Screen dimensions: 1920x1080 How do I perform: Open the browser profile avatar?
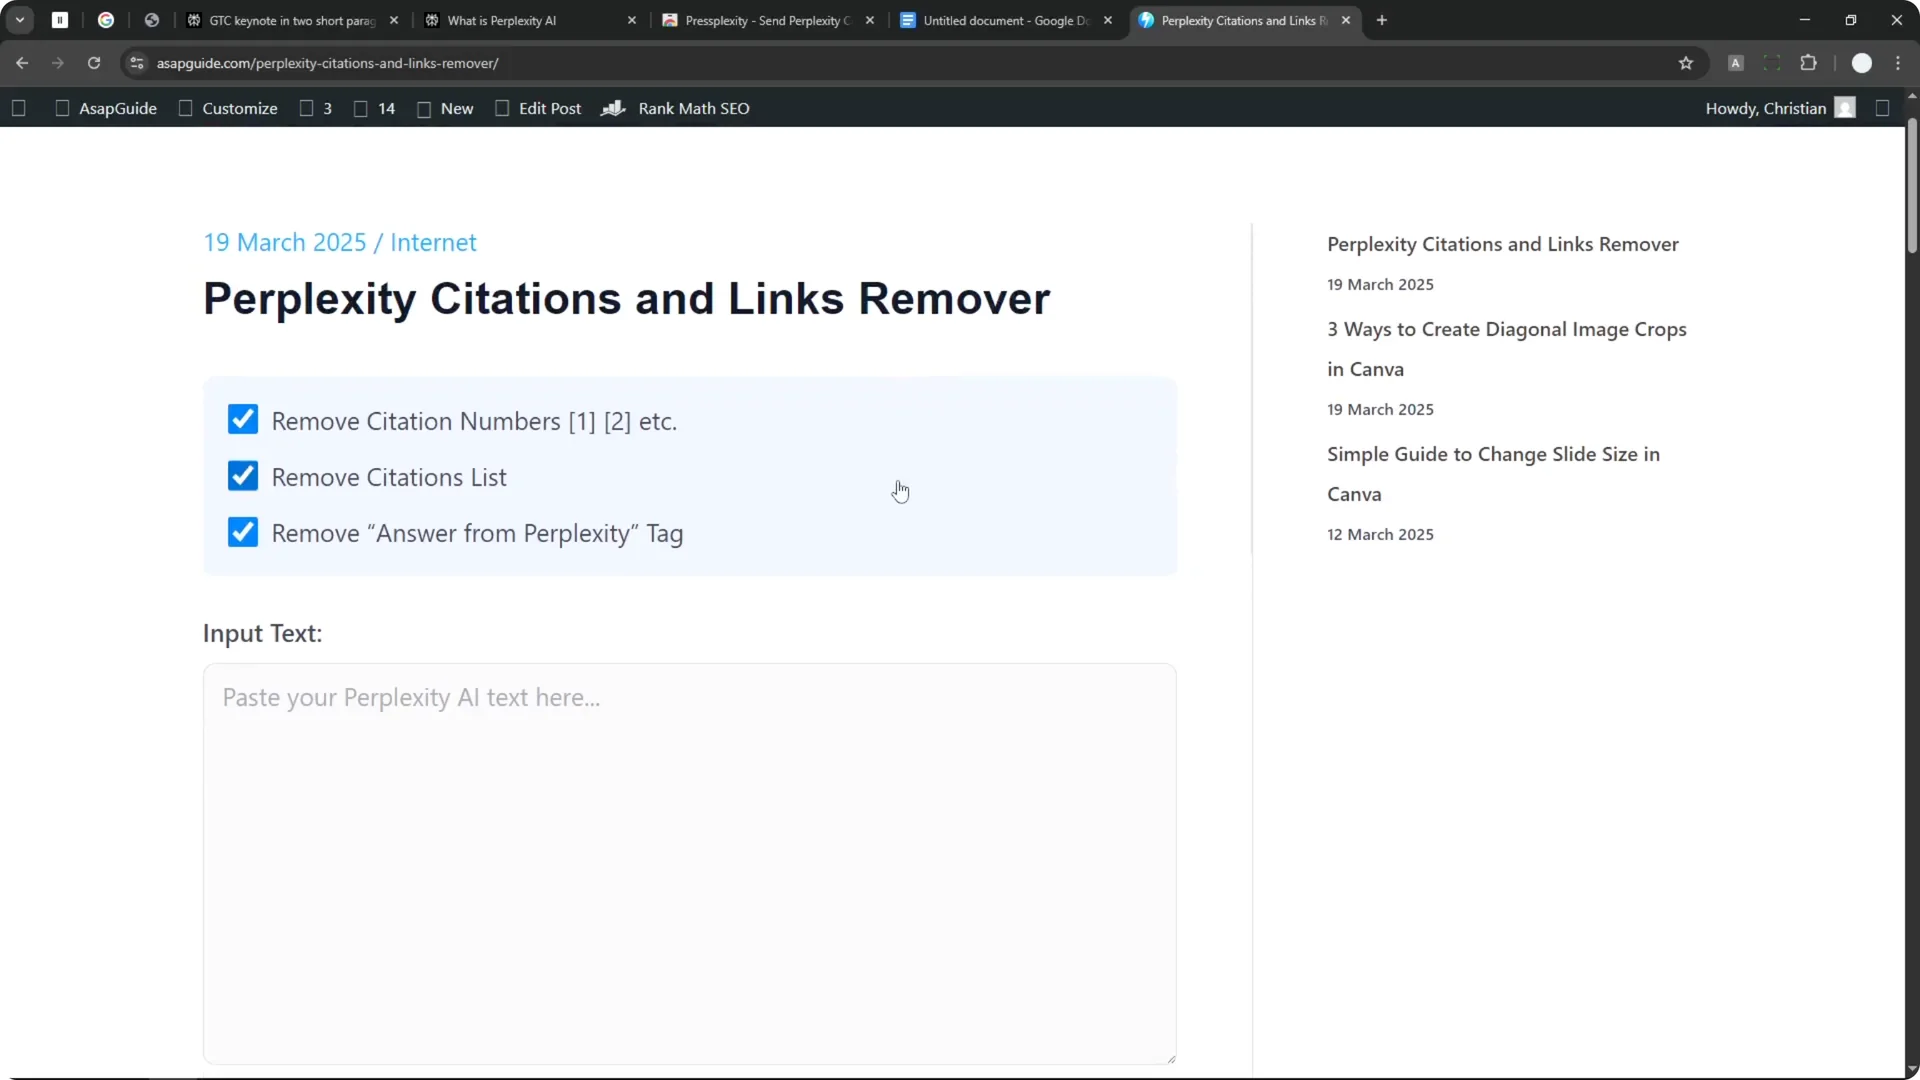[1862, 62]
